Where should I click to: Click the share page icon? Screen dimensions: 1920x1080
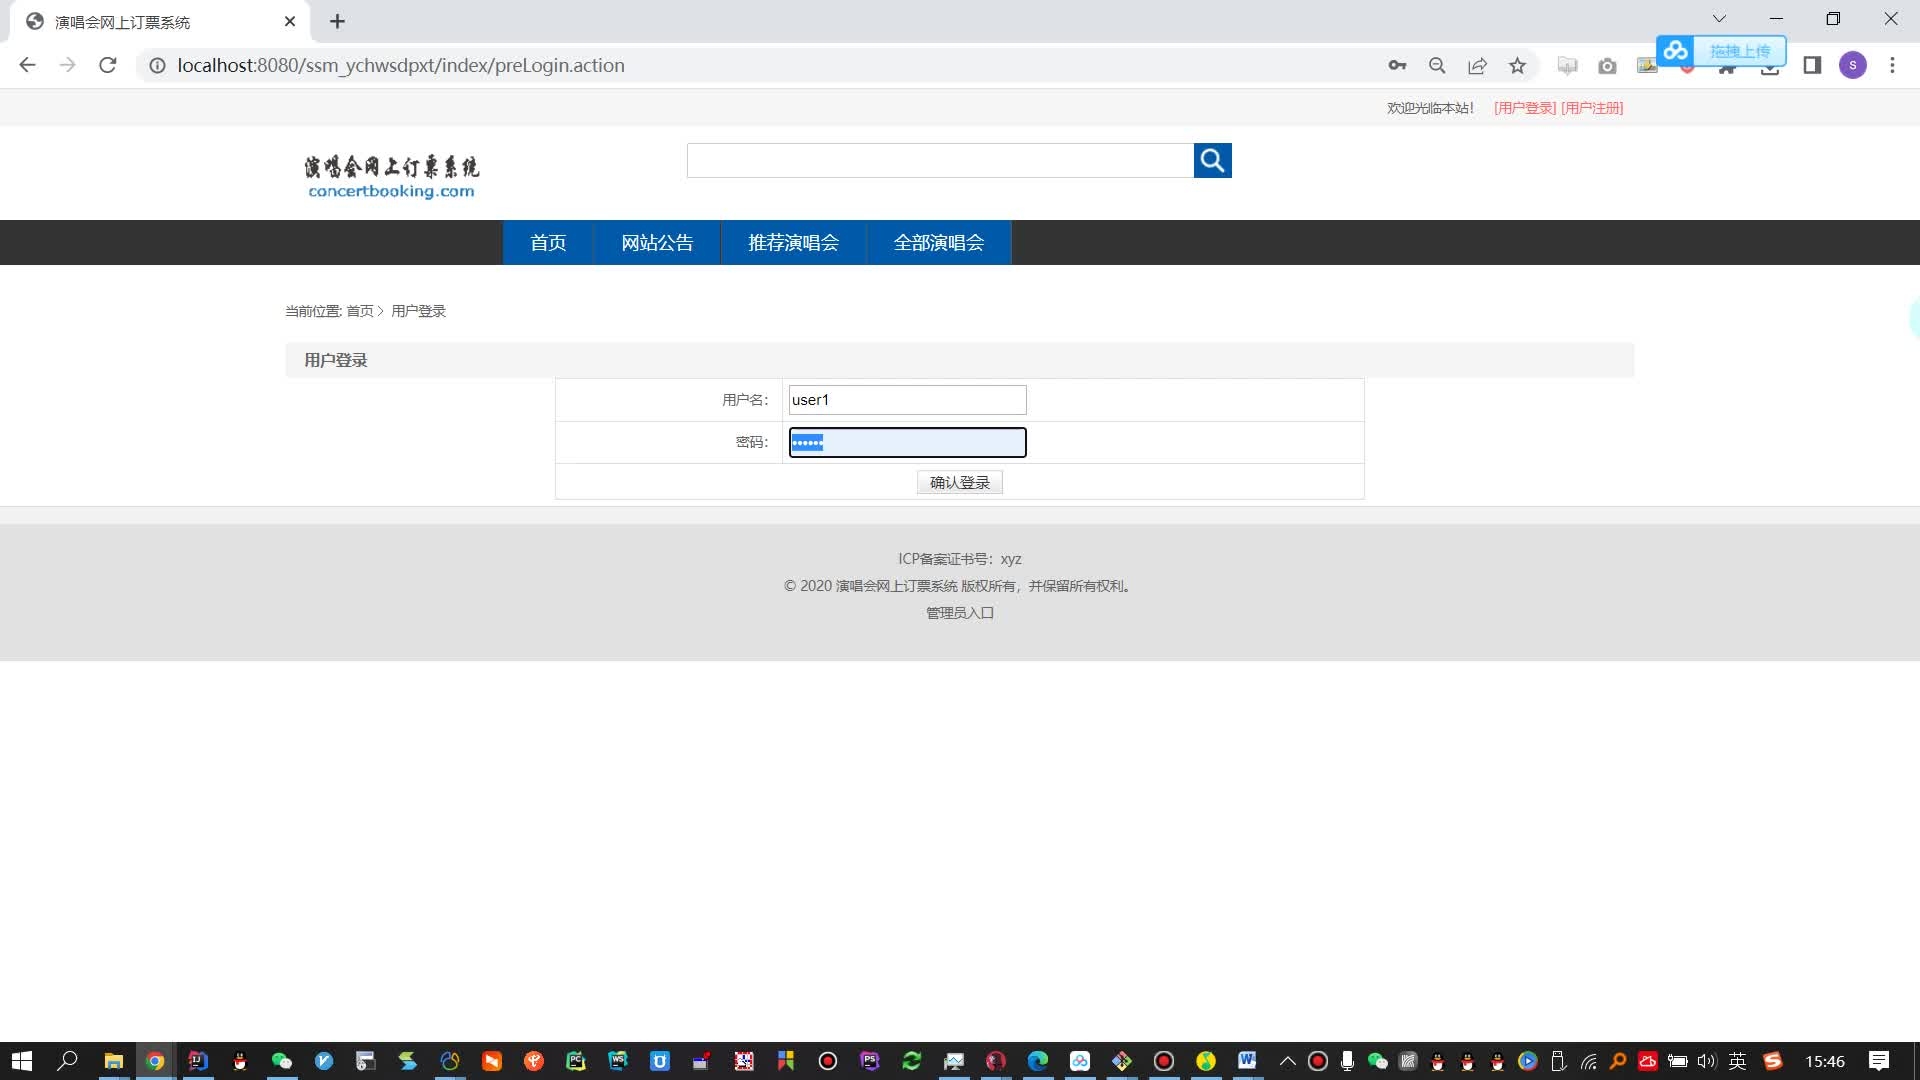click(x=1477, y=65)
